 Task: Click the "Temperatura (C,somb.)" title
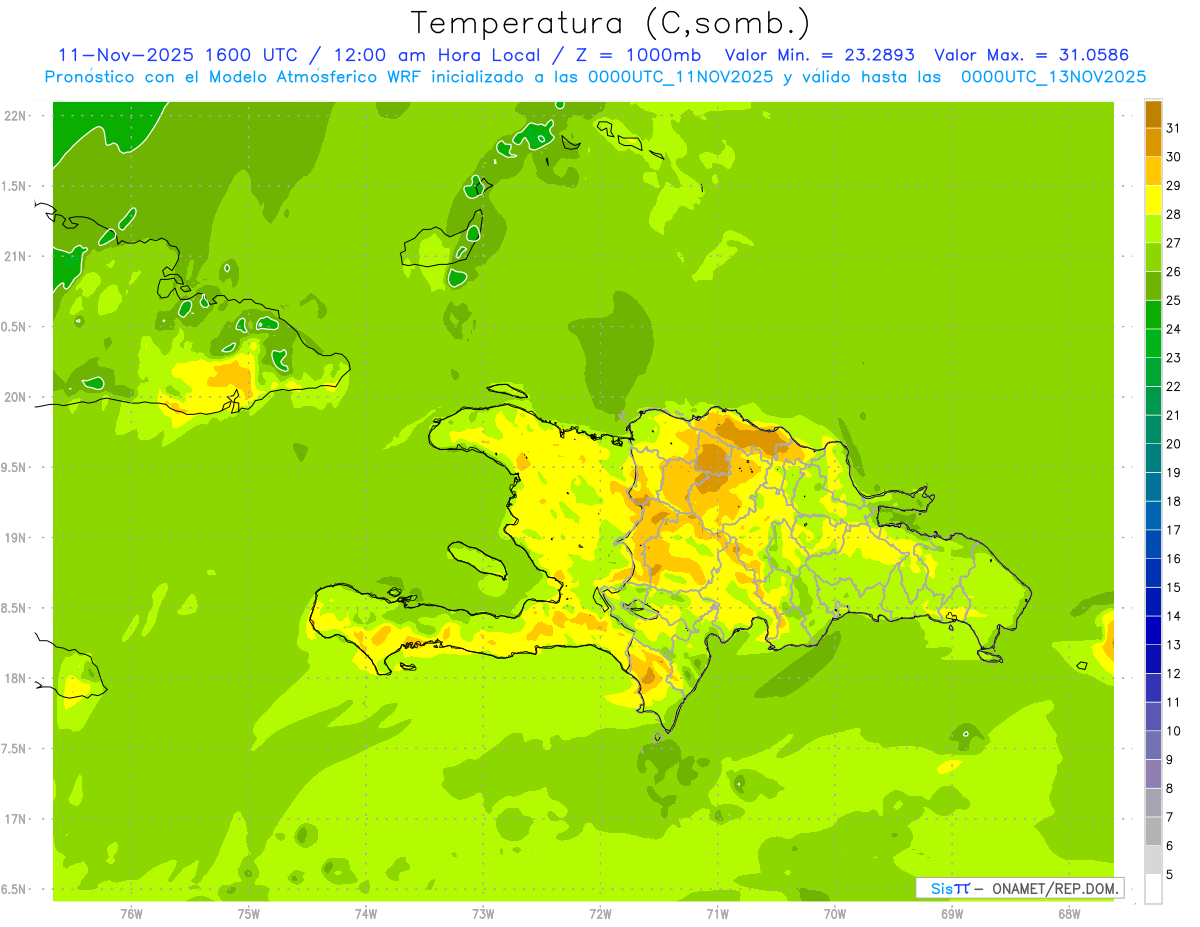pos(611,23)
